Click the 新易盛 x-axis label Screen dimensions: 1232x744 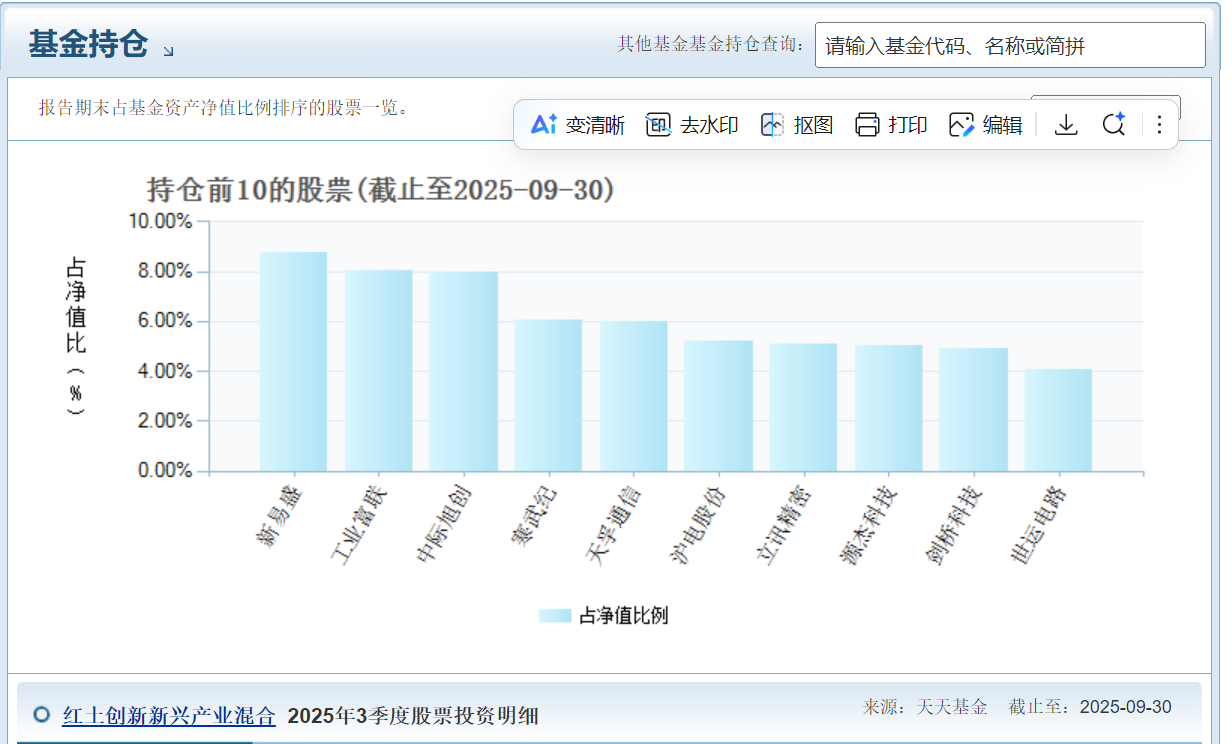pos(277,517)
